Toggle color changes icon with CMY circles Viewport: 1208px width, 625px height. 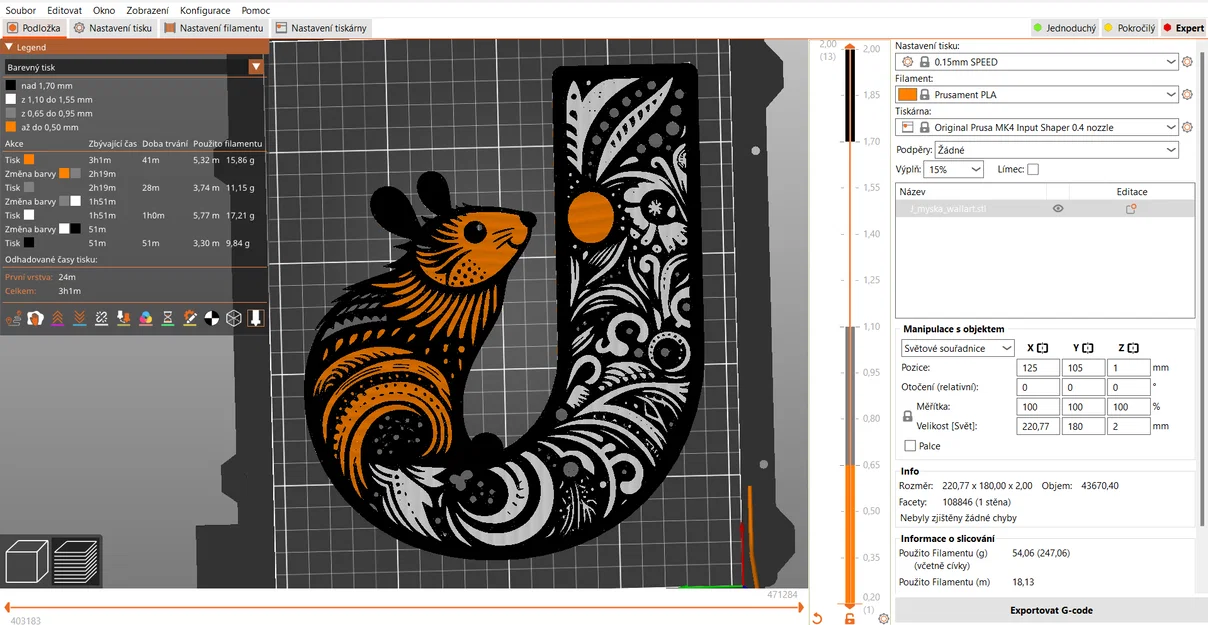coord(145,318)
